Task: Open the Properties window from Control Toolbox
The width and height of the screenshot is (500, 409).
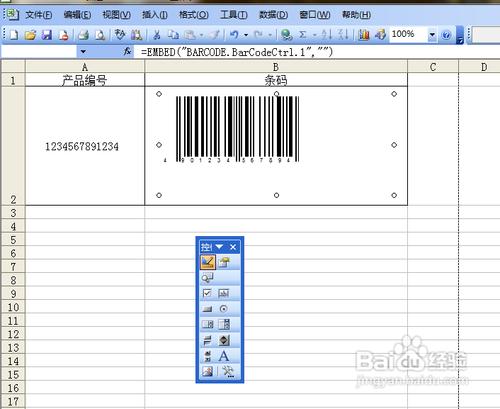Action: [x=224, y=262]
